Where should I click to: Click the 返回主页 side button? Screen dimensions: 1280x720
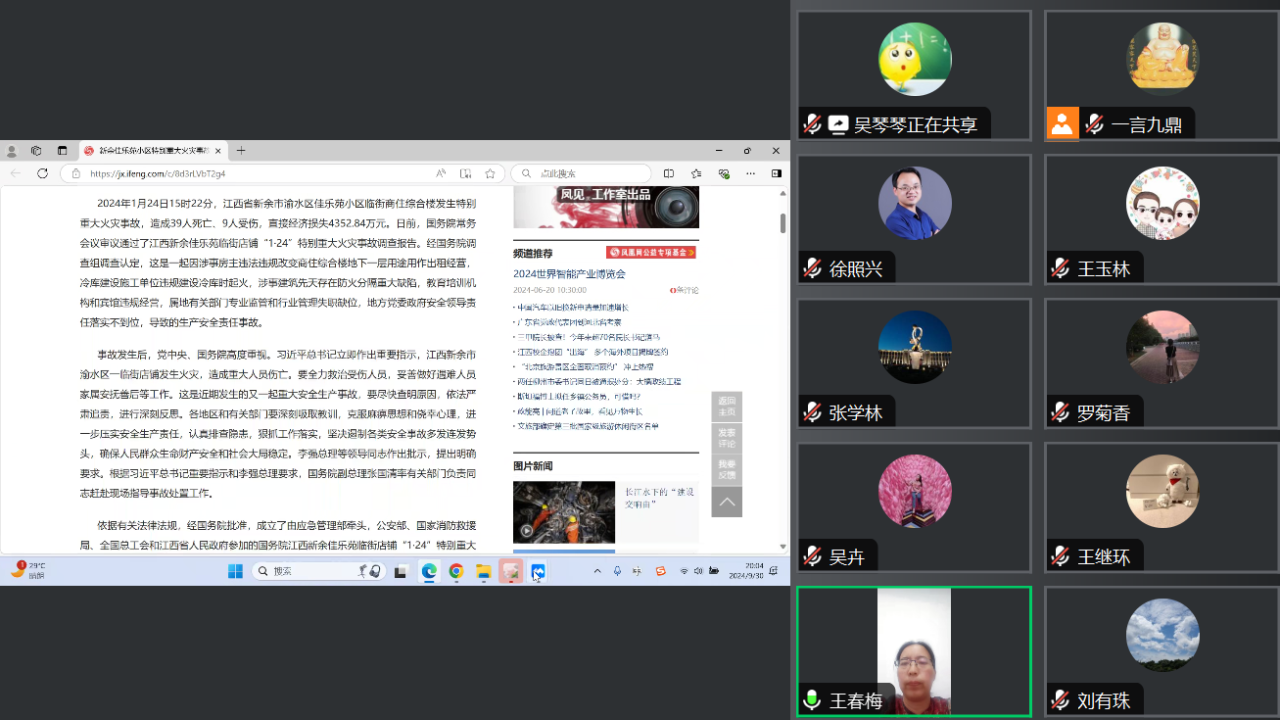(x=726, y=406)
